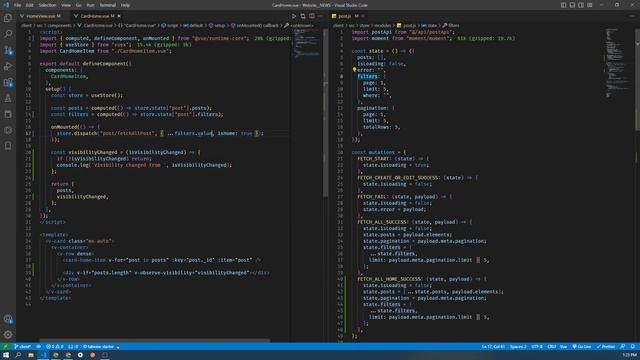Click the VS Code icon in the taskbar

[43, 355]
